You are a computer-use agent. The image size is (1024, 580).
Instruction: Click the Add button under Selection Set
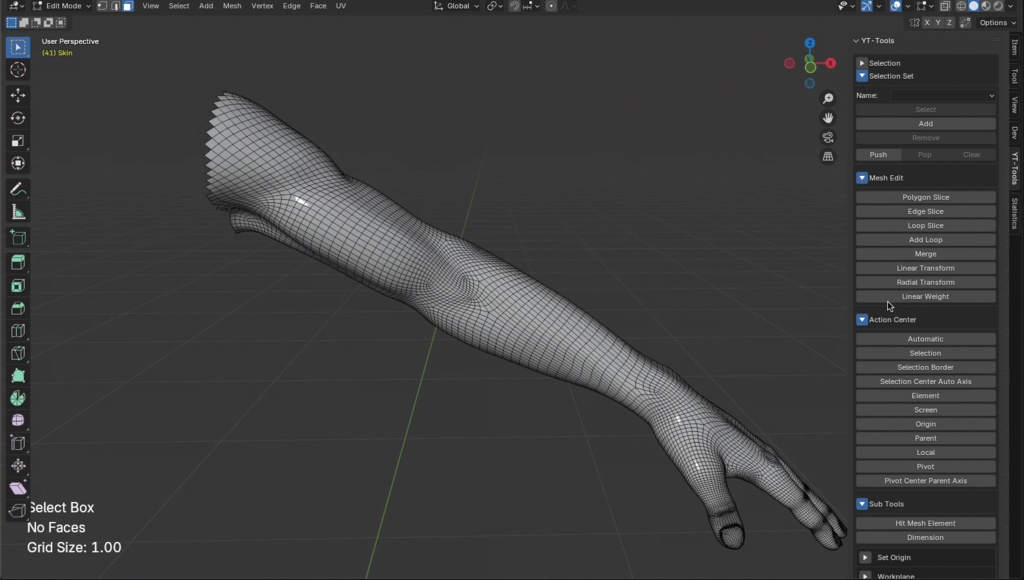tap(925, 123)
